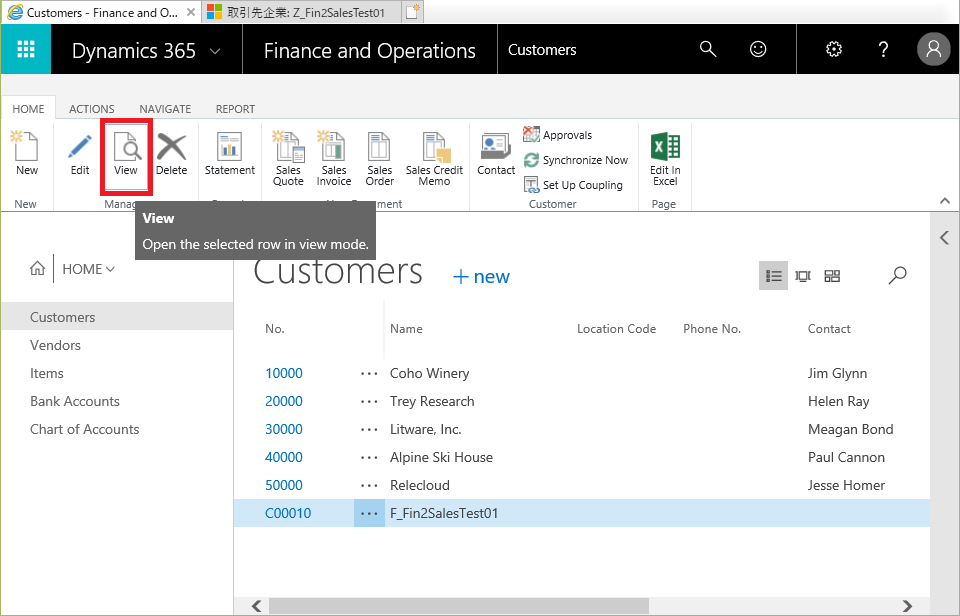Open customer number C00010
960x616 pixels.
click(x=288, y=513)
